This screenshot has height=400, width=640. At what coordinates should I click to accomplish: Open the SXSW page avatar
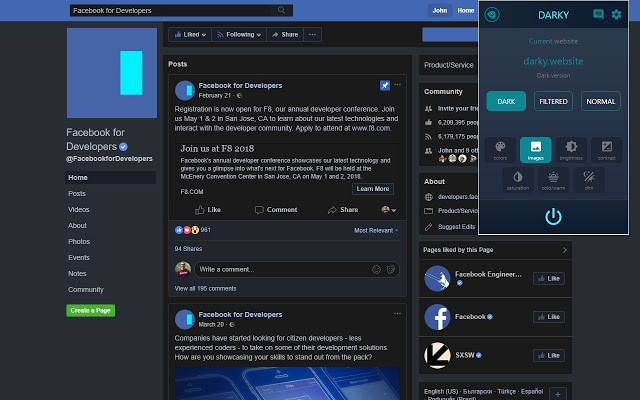tap(437, 355)
